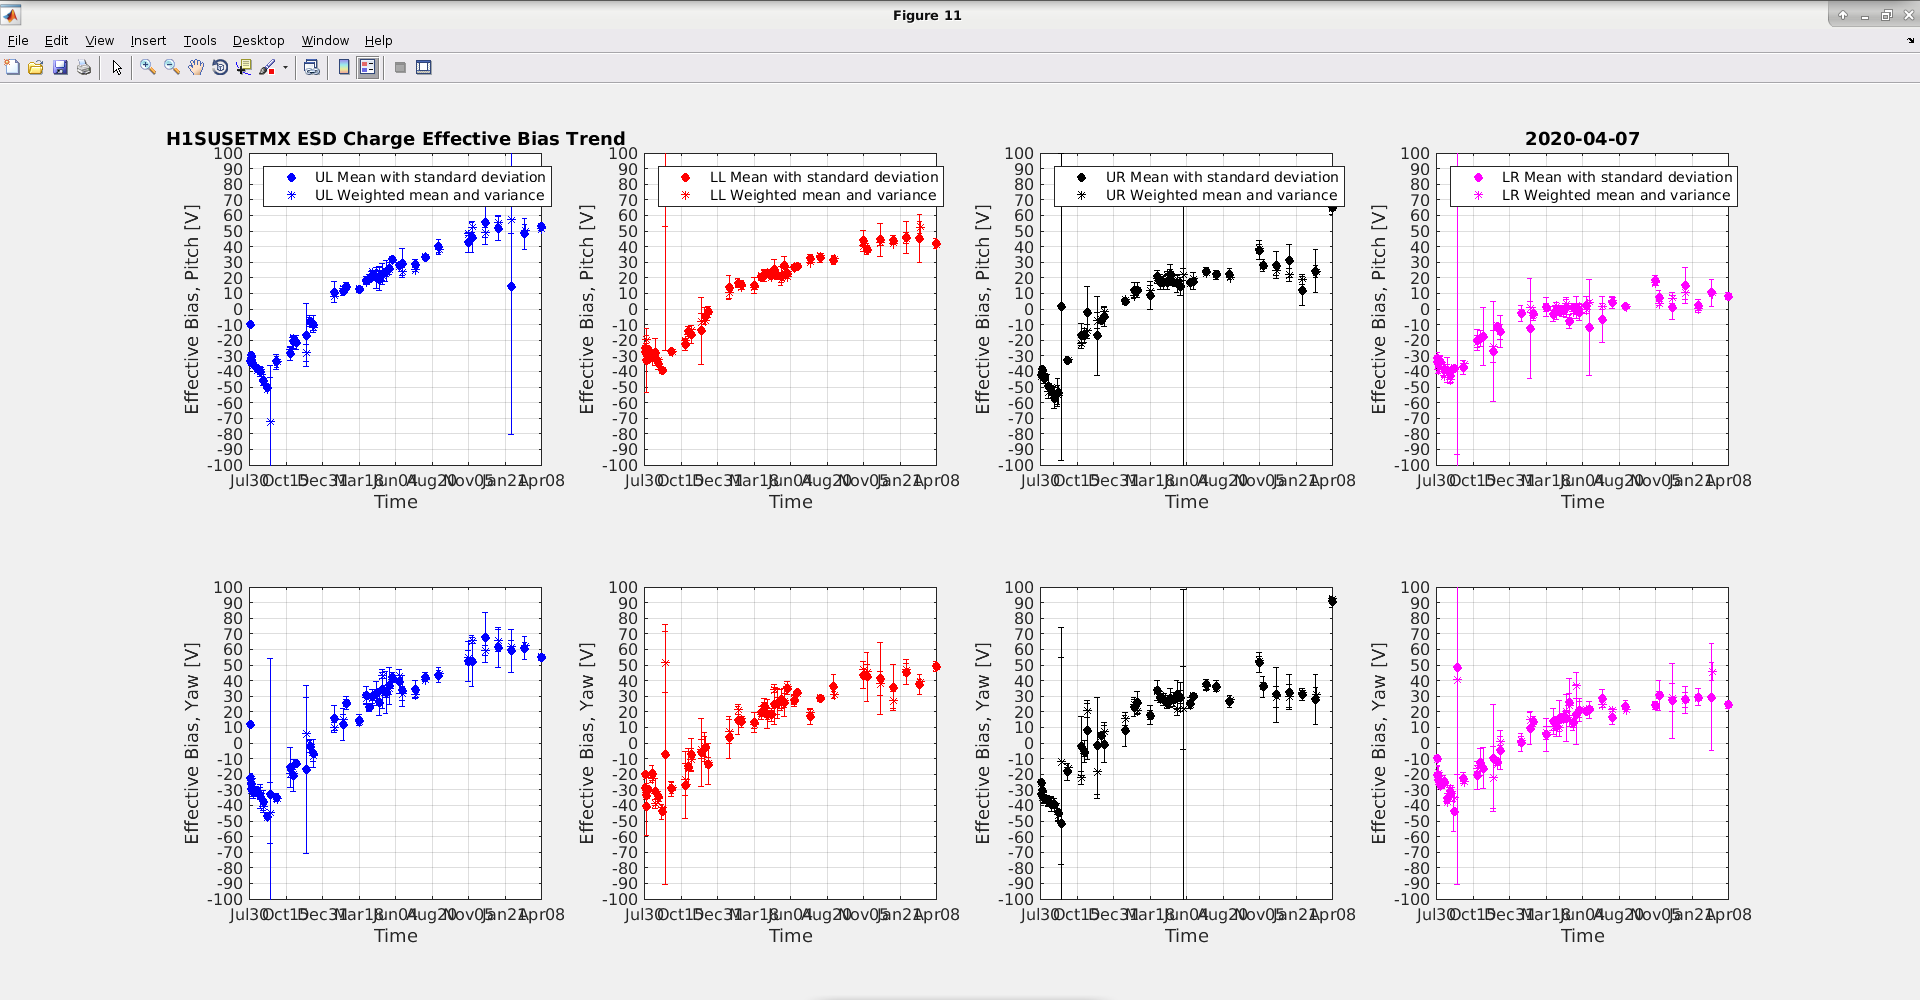Click the Link Plot toolbar button
Screen dimensions: 1920x1000
click(x=312, y=67)
